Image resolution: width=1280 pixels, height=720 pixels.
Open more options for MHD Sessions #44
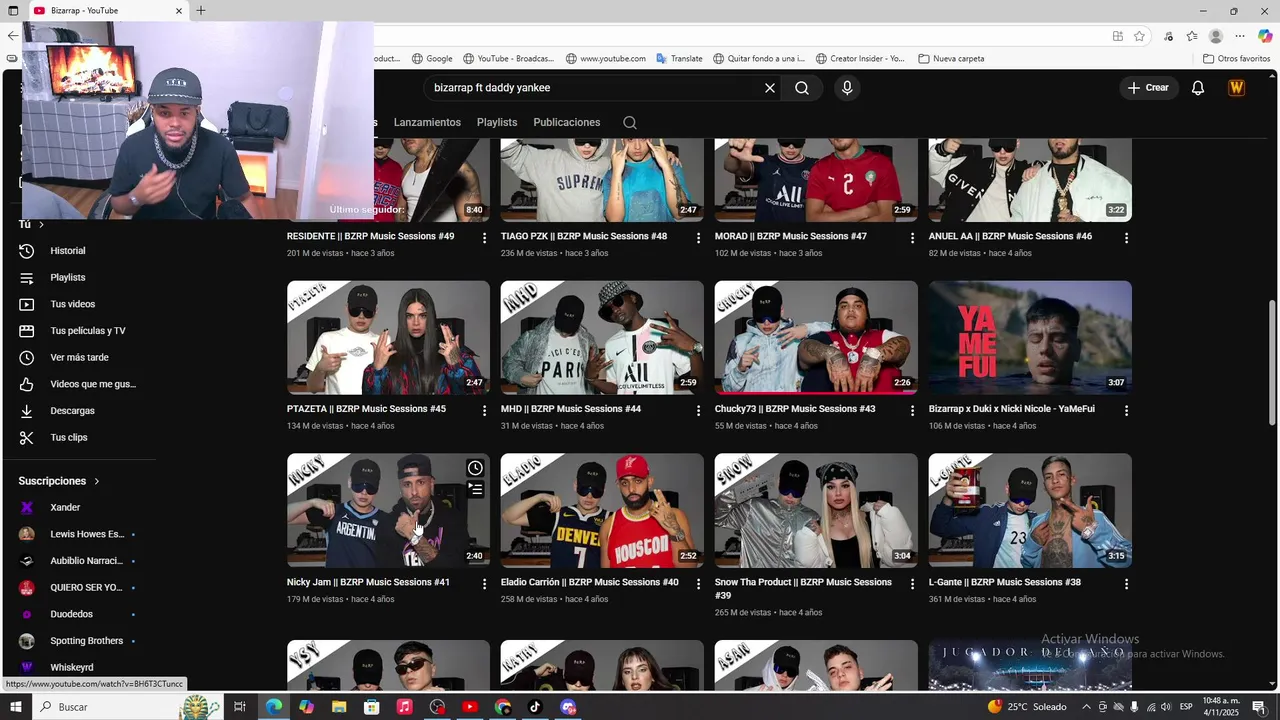click(x=699, y=411)
